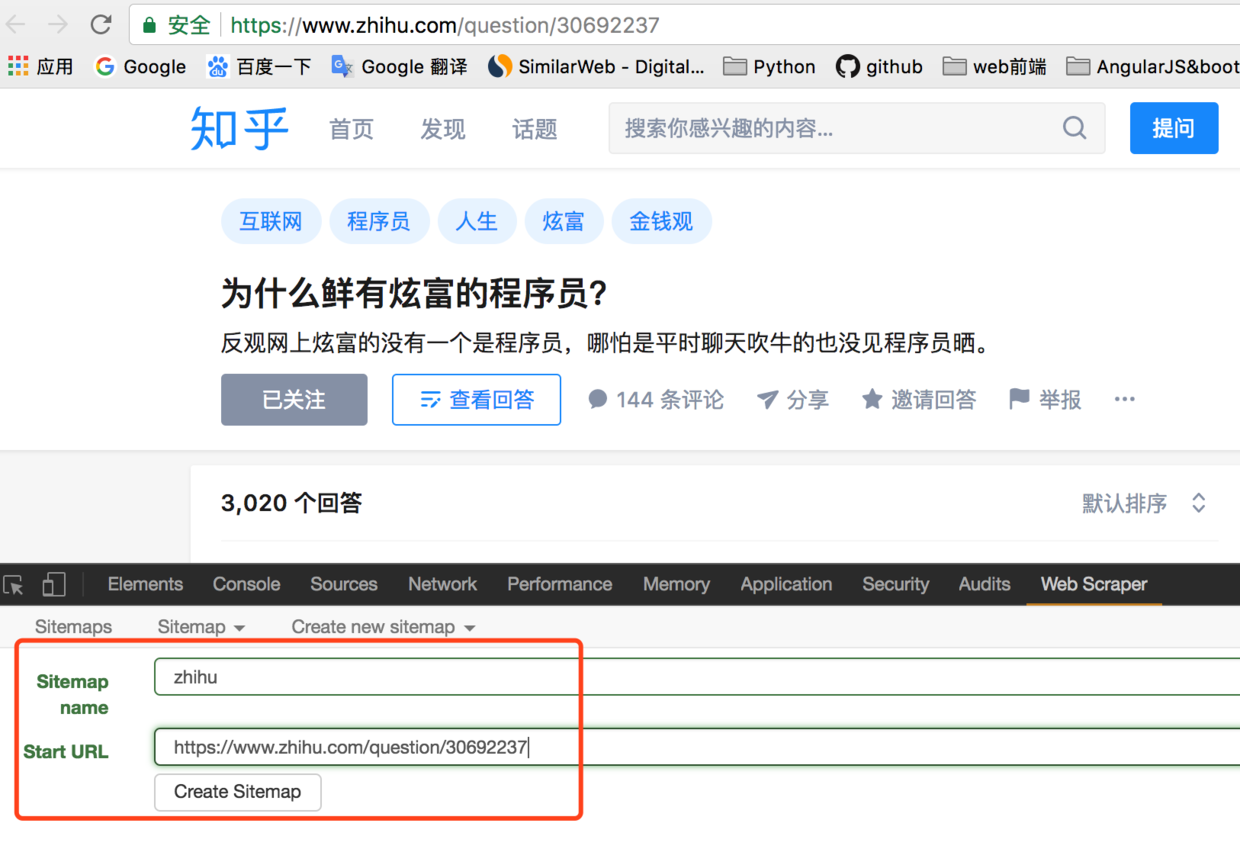
Task: Click the 提问 button
Action: pos(1174,128)
